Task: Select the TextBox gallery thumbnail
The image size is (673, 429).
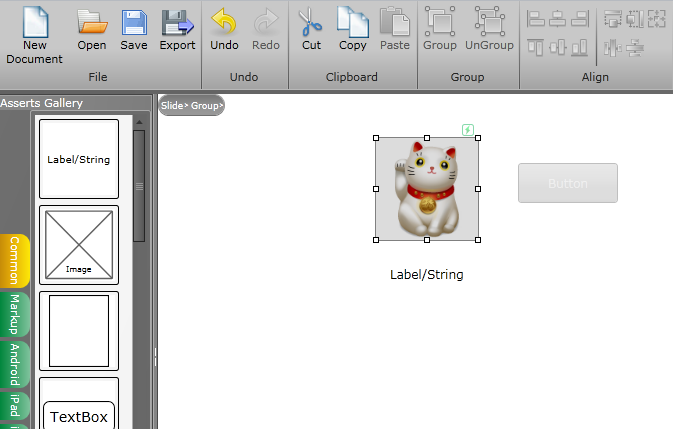Action: [79, 403]
